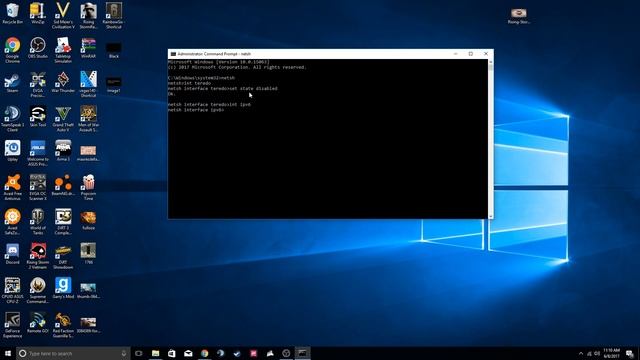Select Red Faction Guerrilla shortcut
640x360 pixels.
point(63,324)
